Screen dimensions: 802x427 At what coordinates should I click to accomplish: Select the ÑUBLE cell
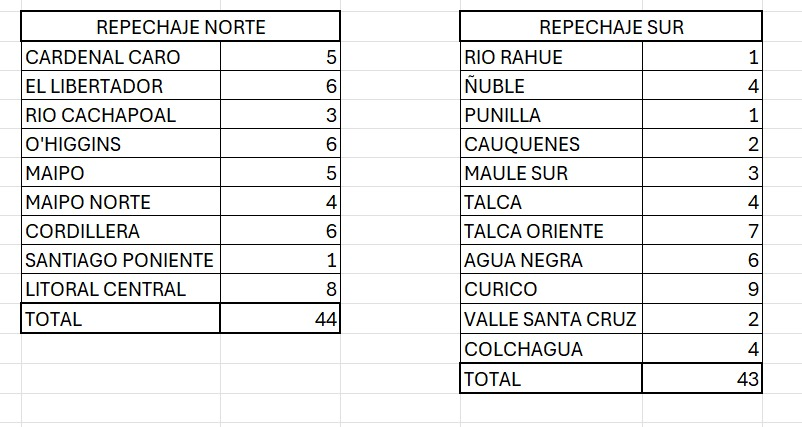[551, 85]
